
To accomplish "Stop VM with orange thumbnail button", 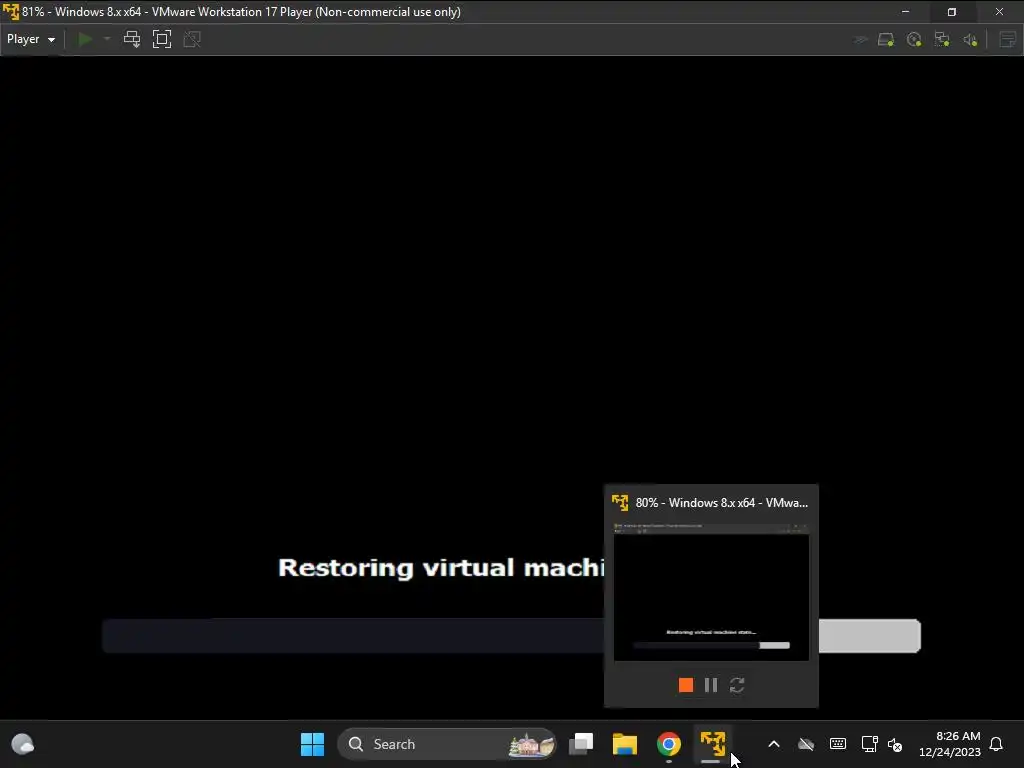I will pos(686,684).
